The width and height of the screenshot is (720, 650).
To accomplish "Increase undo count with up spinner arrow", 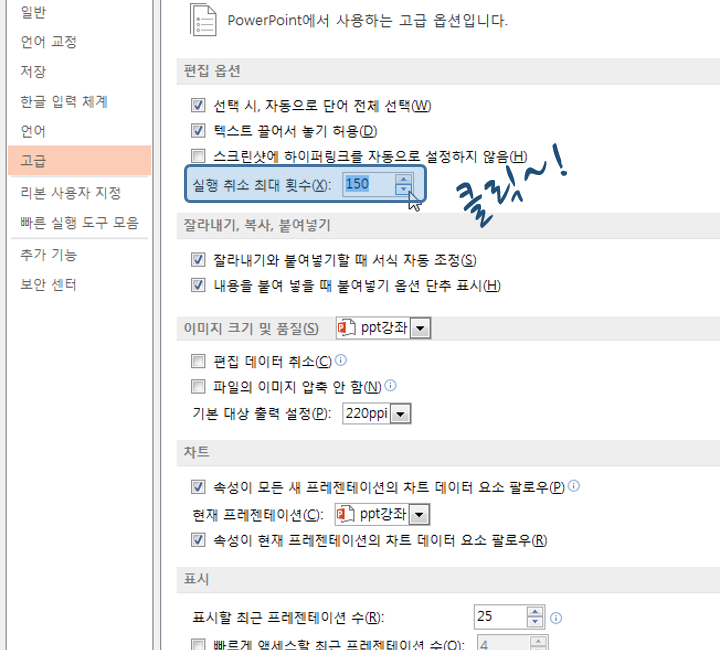I will pos(404,179).
